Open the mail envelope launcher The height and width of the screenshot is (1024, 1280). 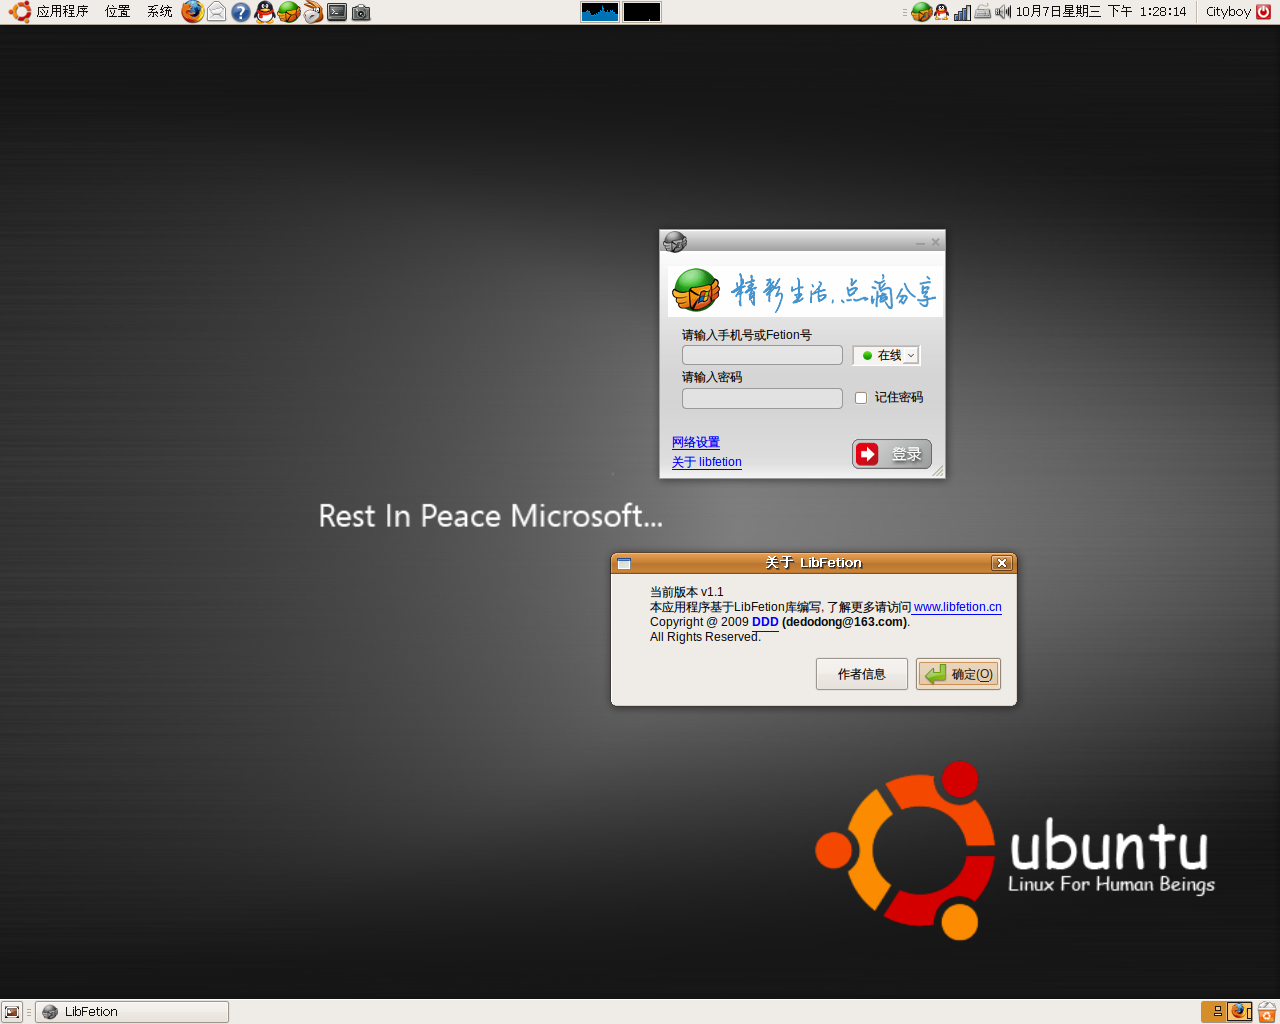point(217,12)
